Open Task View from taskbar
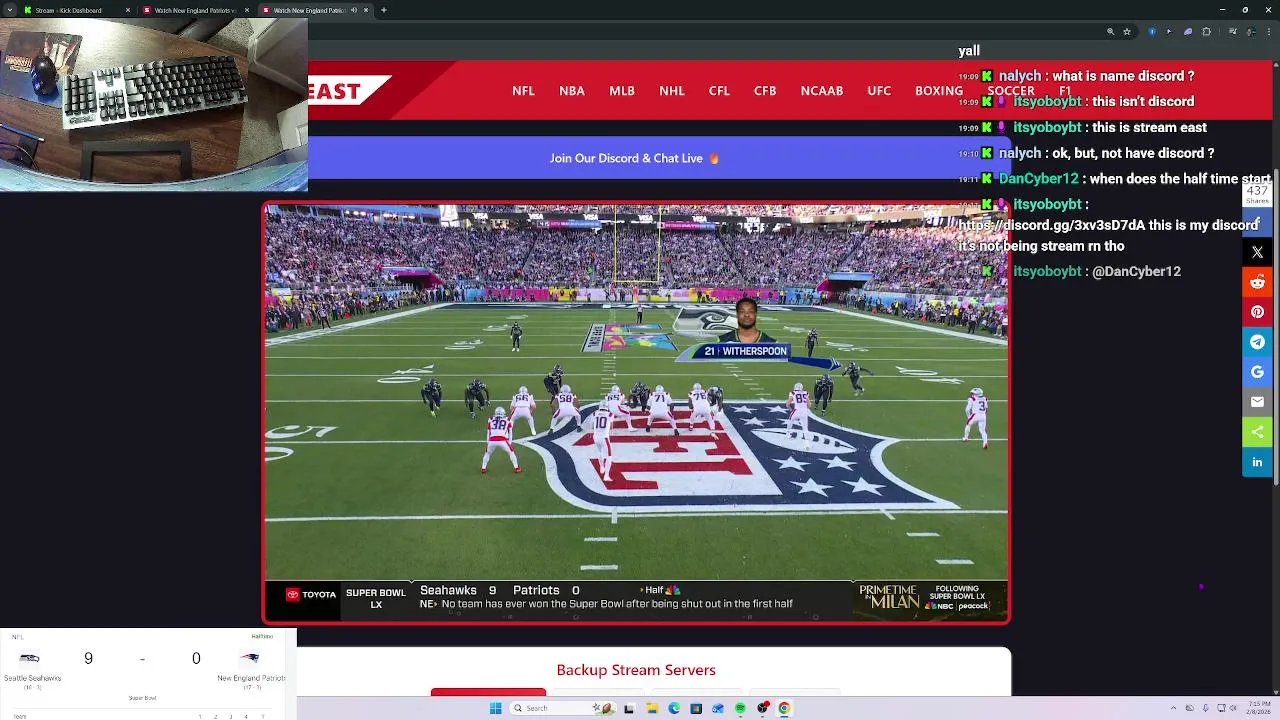Viewport: 1280px width, 720px height. click(x=629, y=708)
